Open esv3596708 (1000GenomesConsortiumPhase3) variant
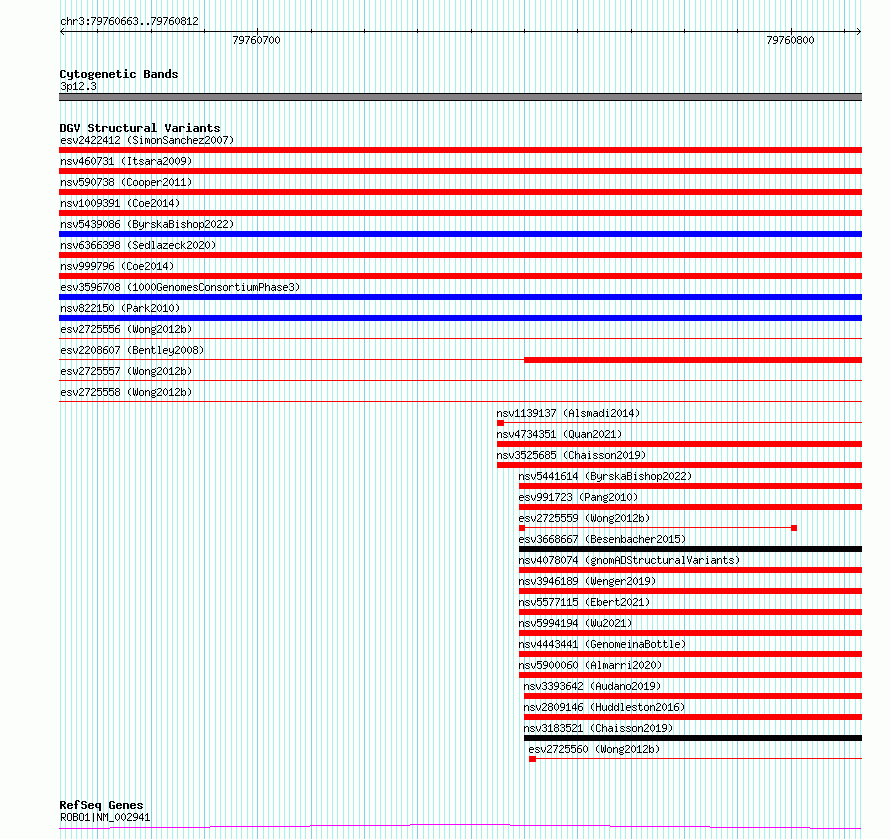 click(180, 287)
